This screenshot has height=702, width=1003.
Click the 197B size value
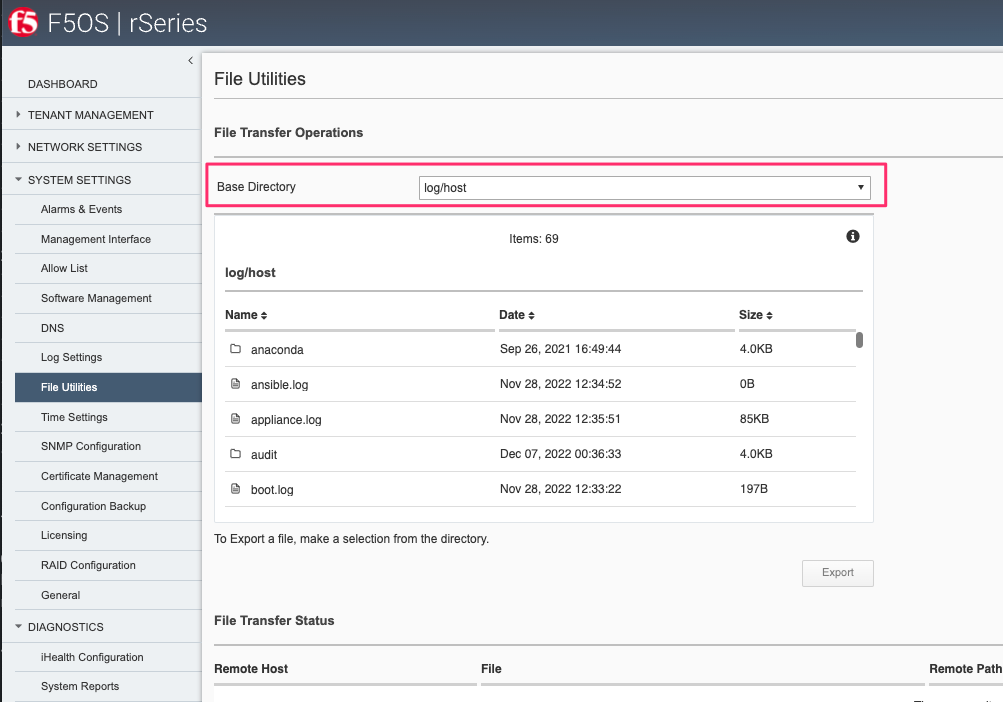754,489
